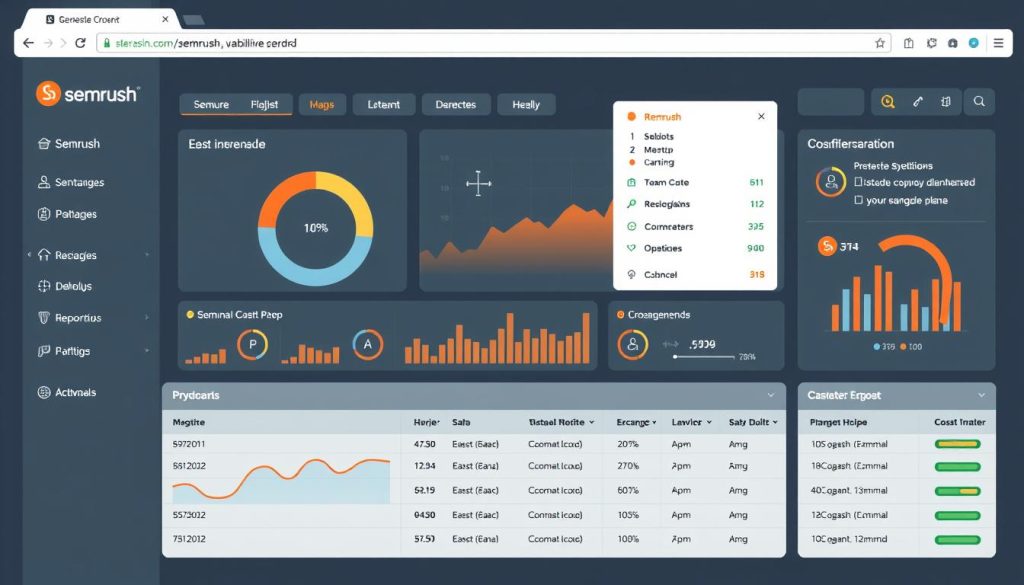Open the Ercange column dropdown
This screenshot has width=1024, height=585.
[x=655, y=423]
